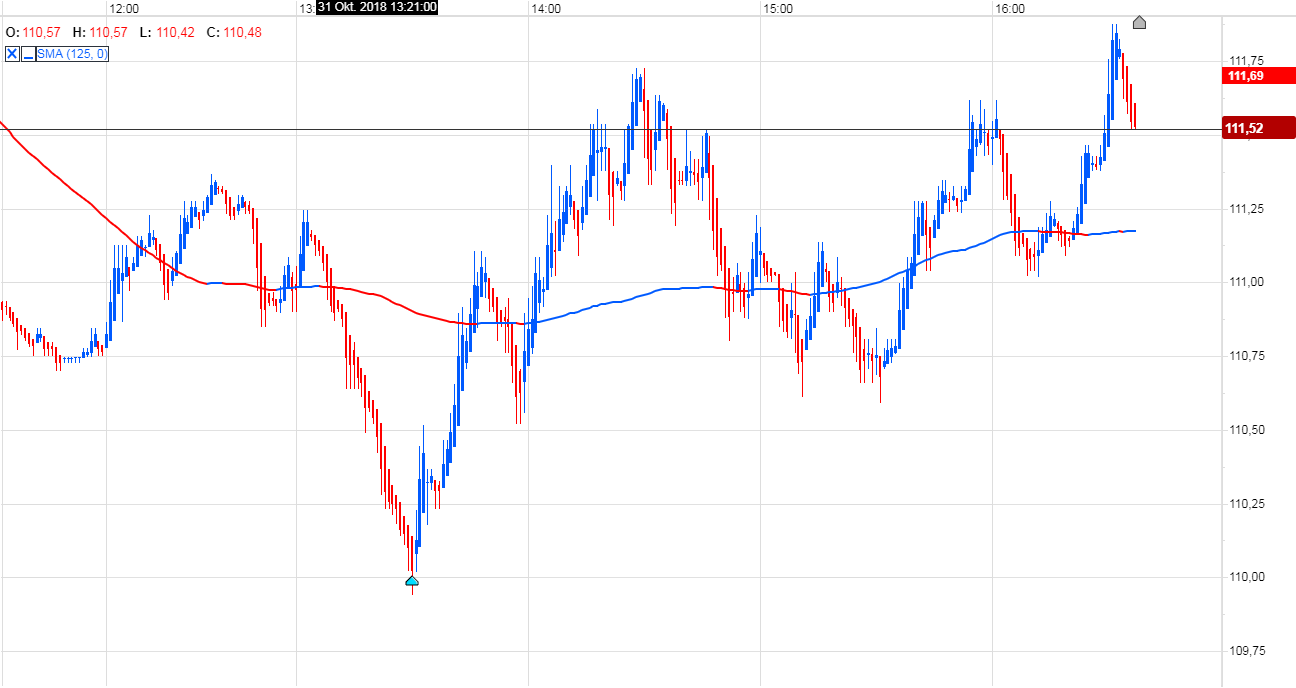Select the 12:00 time axis marker
The image size is (1296, 688).
click(x=123, y=7)
